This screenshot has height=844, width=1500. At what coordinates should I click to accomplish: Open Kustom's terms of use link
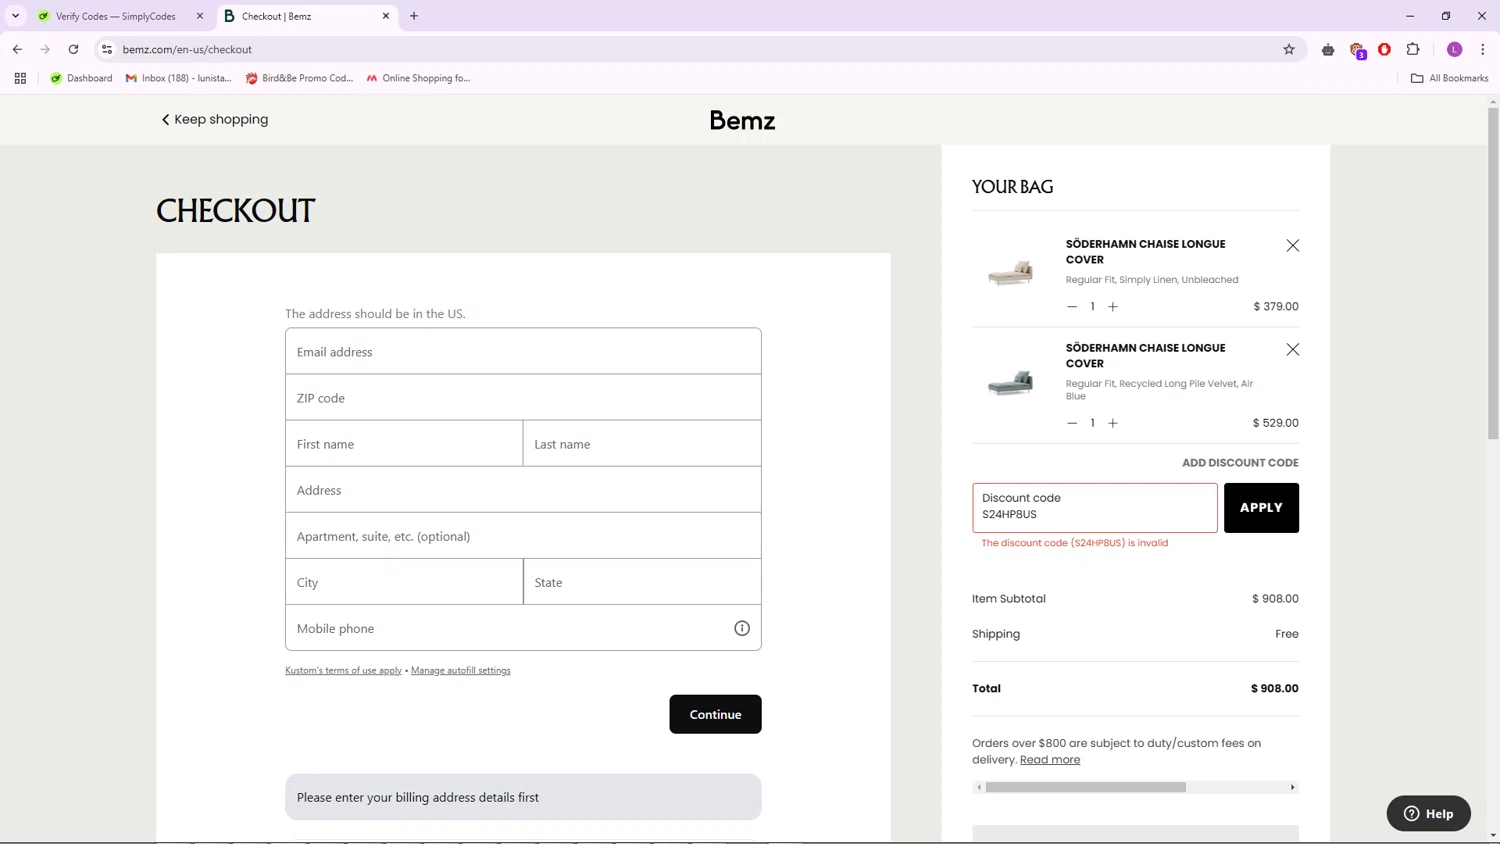(343, 671)
